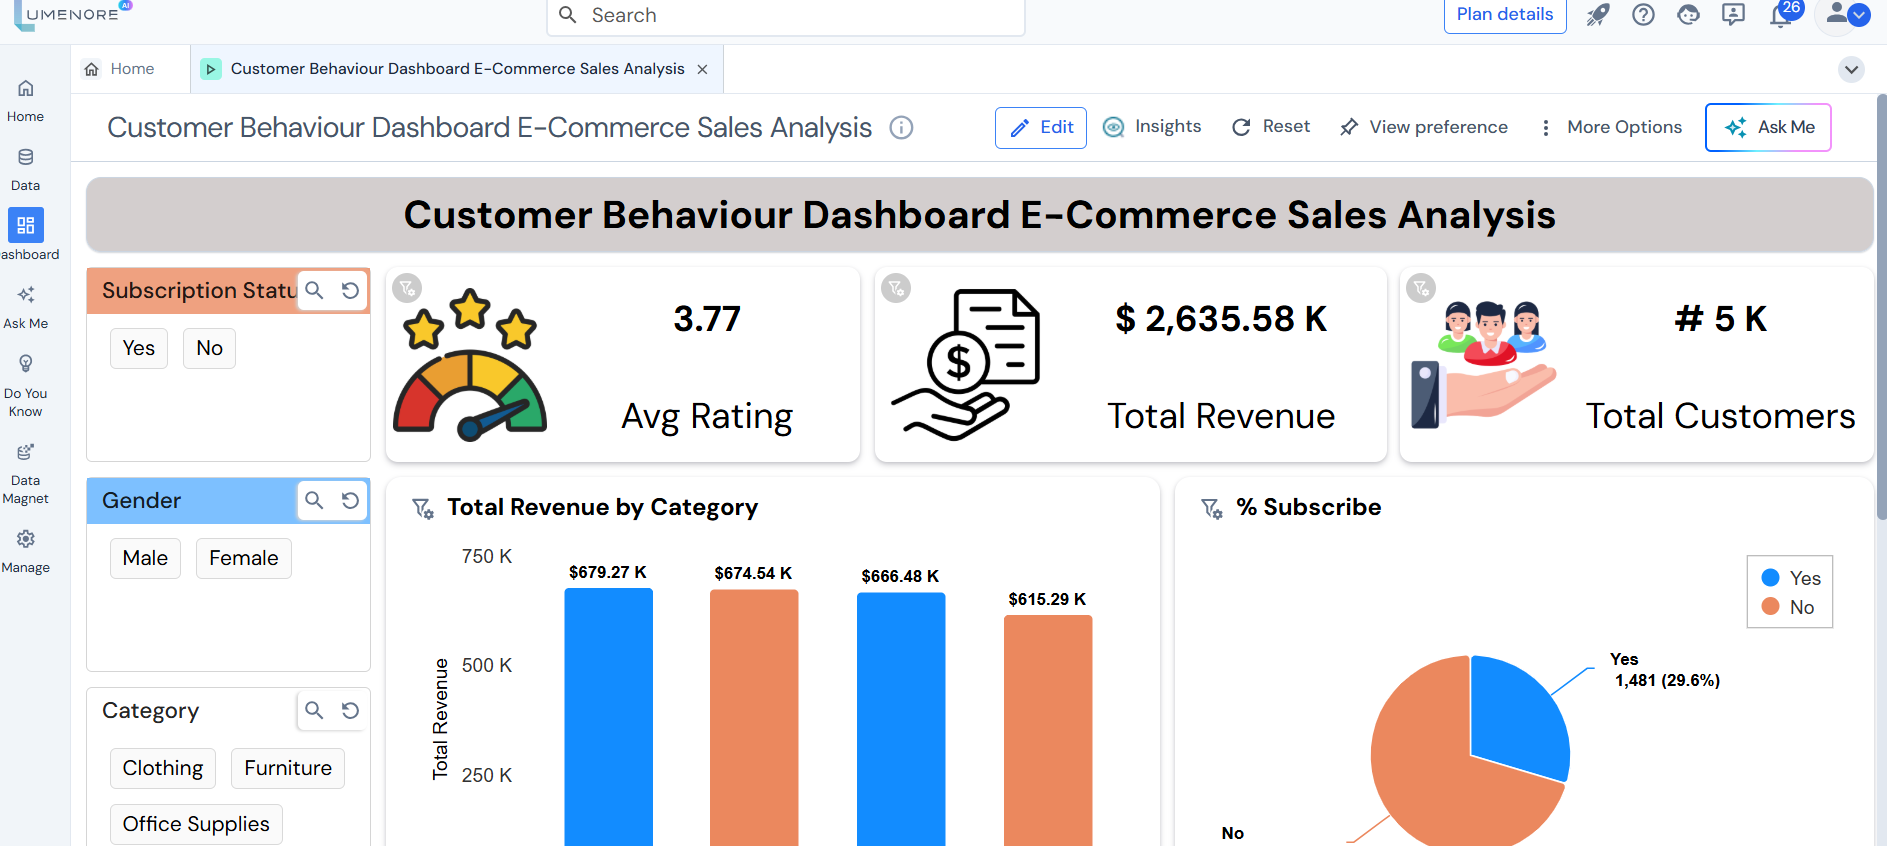
Task: Click filter icon beside Total Revenue by Category
Action: pyautogui.click(x=423, y=508)
